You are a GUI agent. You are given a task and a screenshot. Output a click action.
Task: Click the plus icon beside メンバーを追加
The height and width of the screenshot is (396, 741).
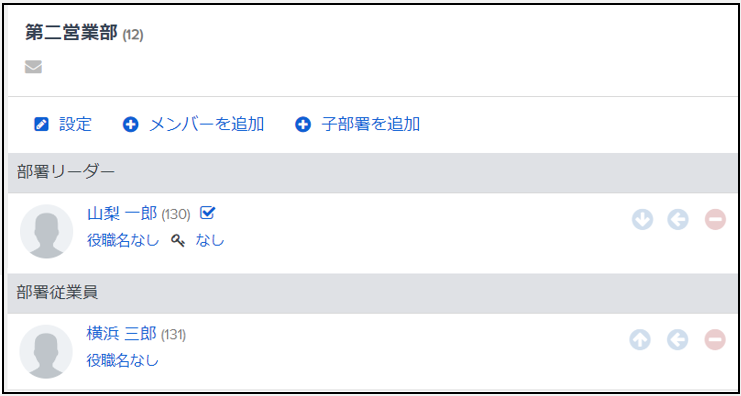[130, 125]
